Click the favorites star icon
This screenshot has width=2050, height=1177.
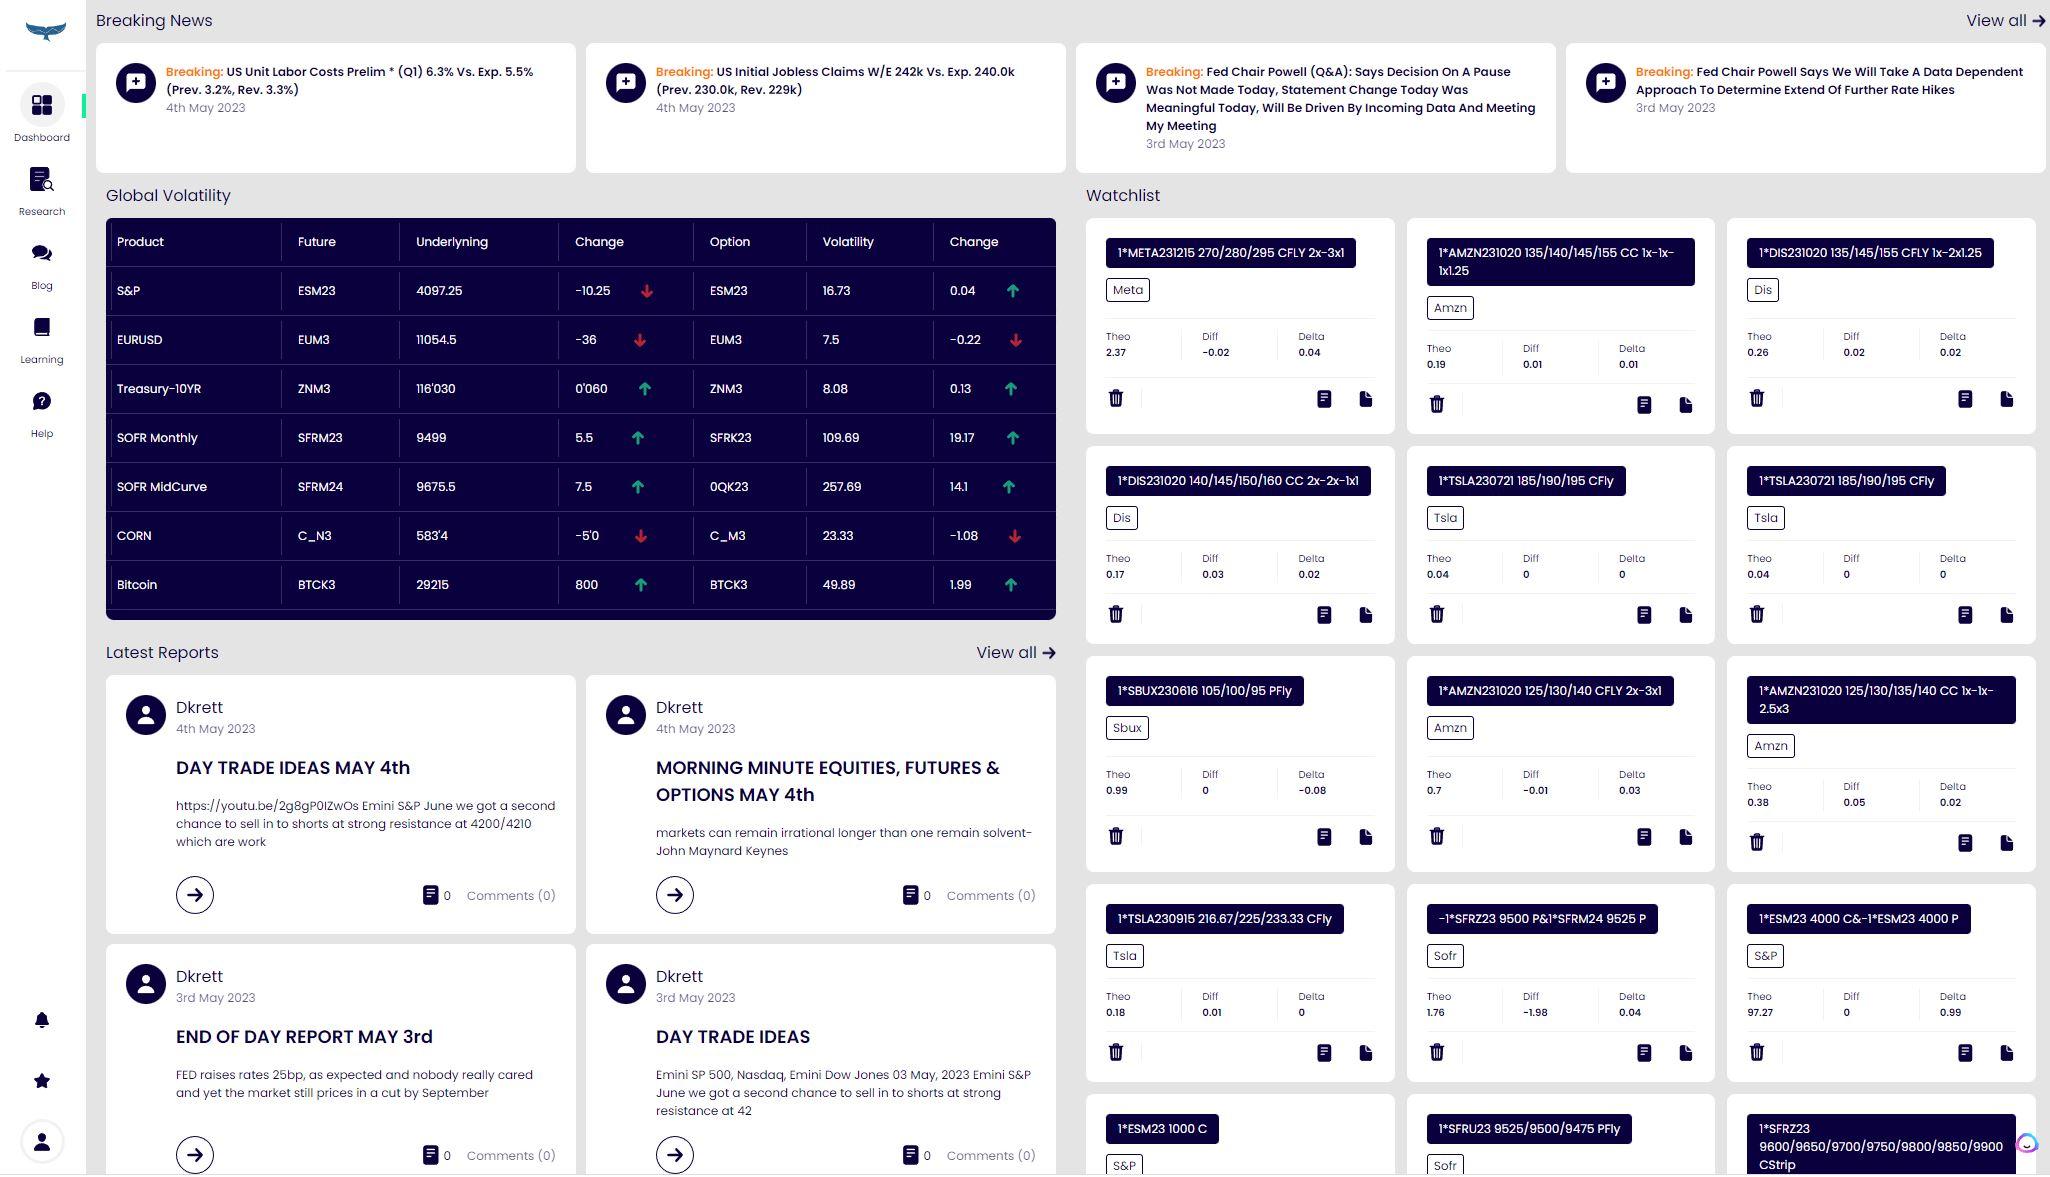pyautogui.click(x=42, y=1081)
